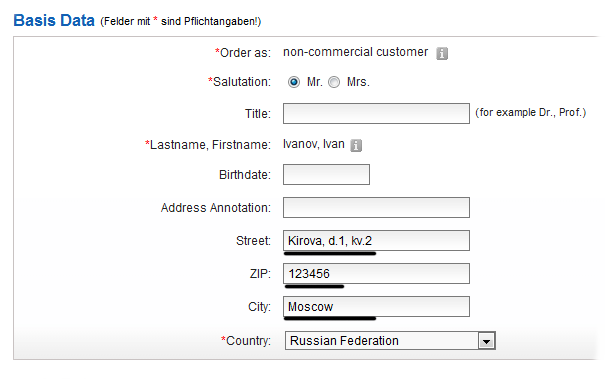Click the Birthdate input field
The height and width of the screenshot is (379, 605).
pyautogui.click(x=326, y=174)
